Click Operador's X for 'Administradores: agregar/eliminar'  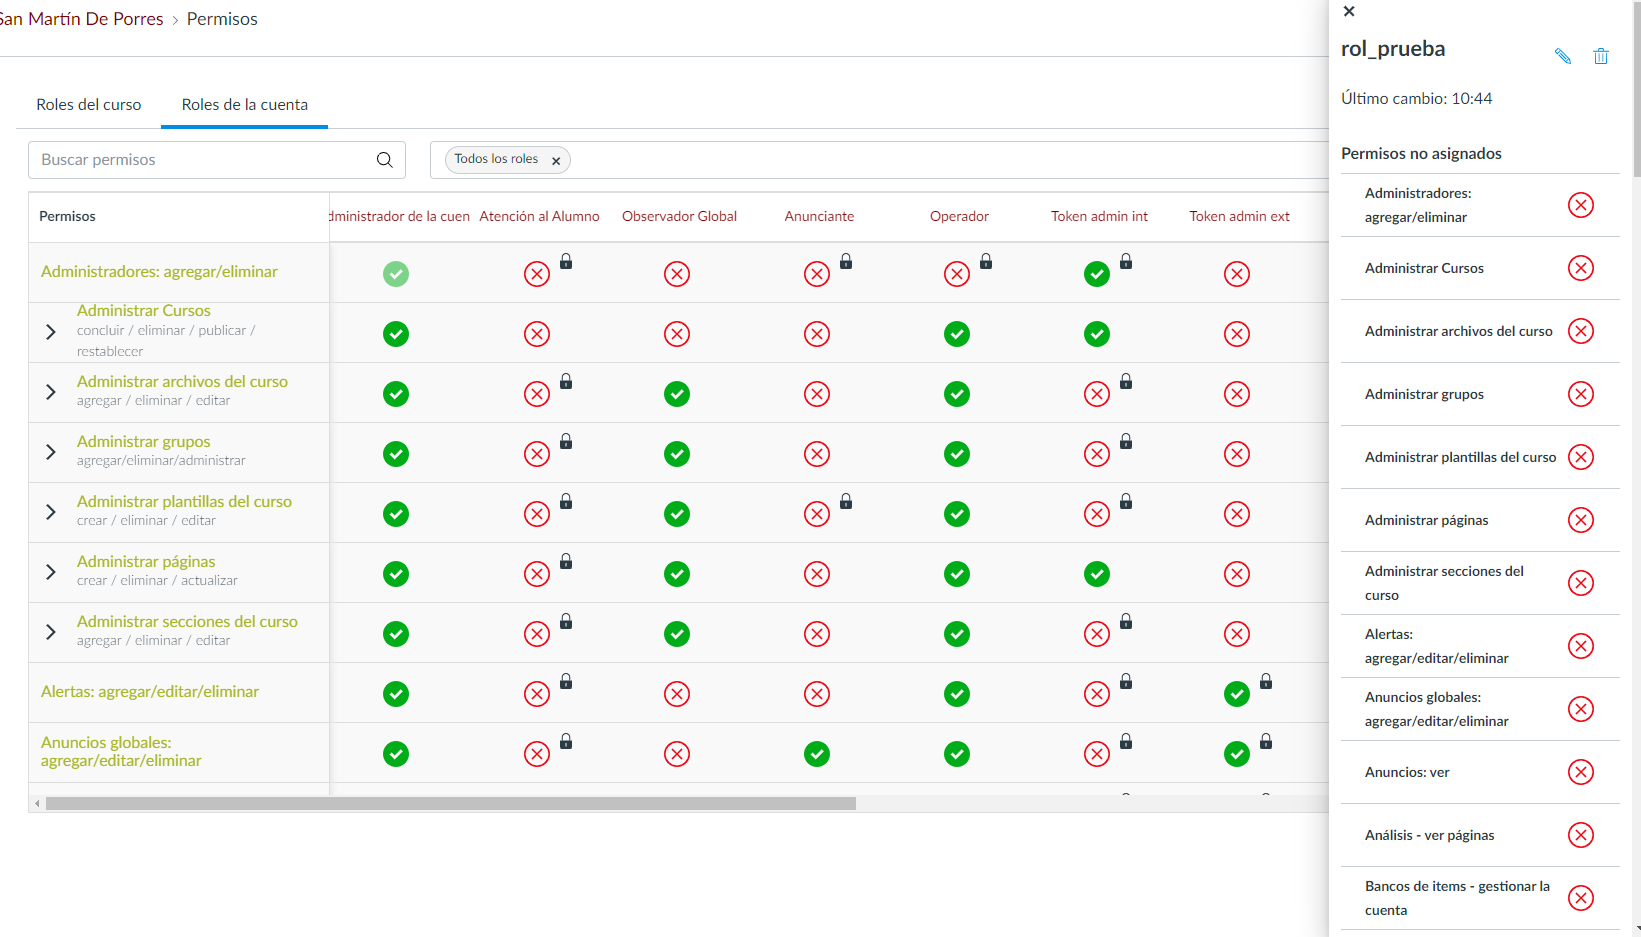point(957,274)
